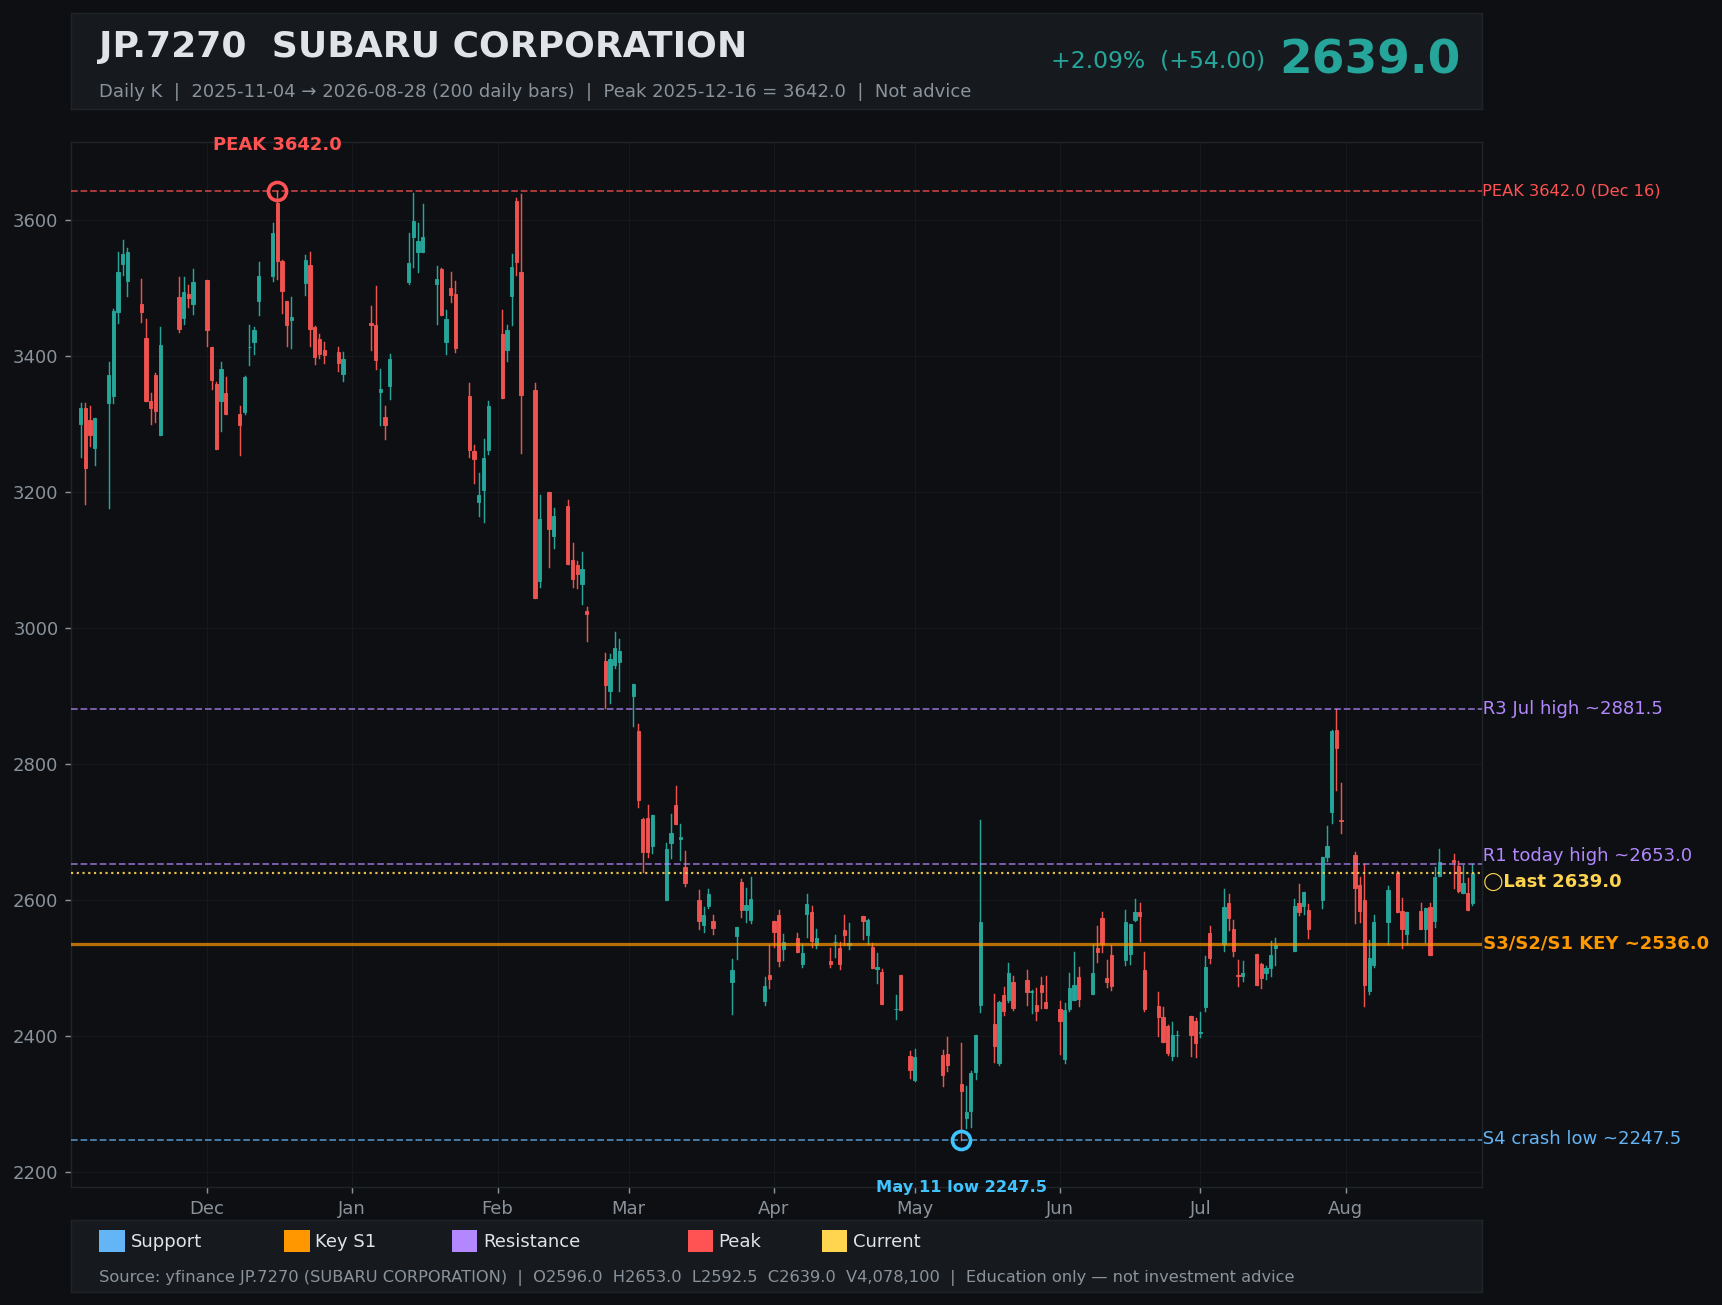Select the 3000 price axis label
This screenshot has width=1722, height=1305.
coord(35,629)
